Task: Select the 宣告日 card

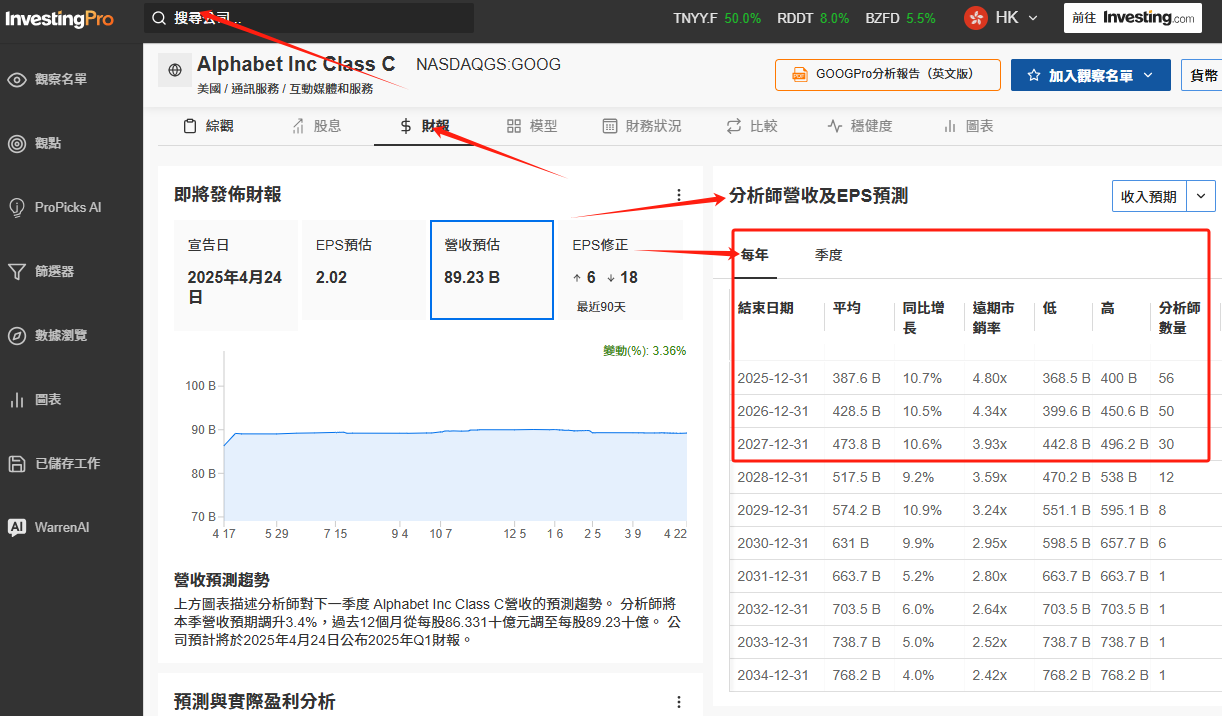Action: tap(236, 275)
